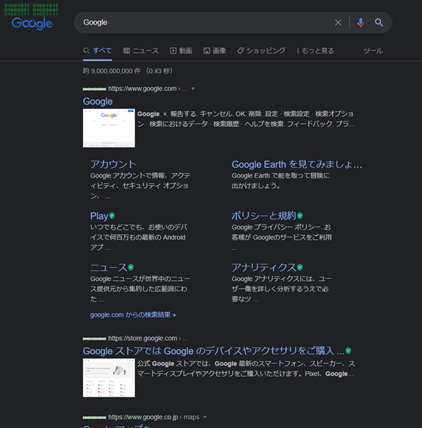This screenshot has width=422, height=428.
Task: Focus the search input containing Google
Action: pyautogui.click(x=207, y=22)
